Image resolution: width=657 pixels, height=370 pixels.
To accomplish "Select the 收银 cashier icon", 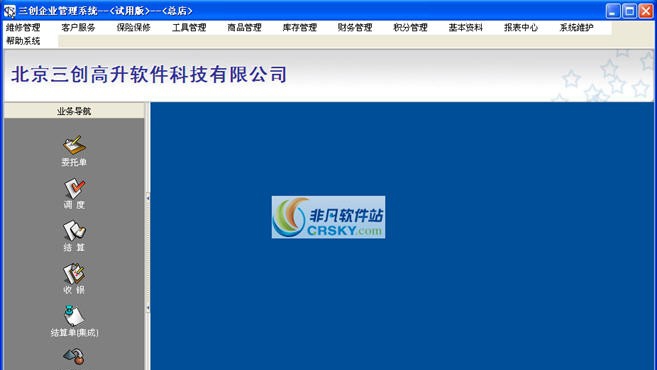I will point(74,274).
